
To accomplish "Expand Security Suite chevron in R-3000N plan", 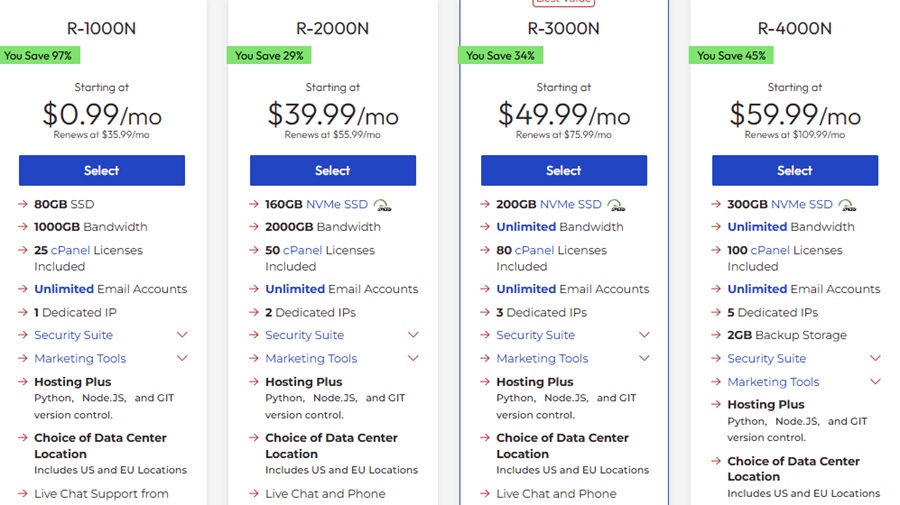I will [x=644, y=335].
